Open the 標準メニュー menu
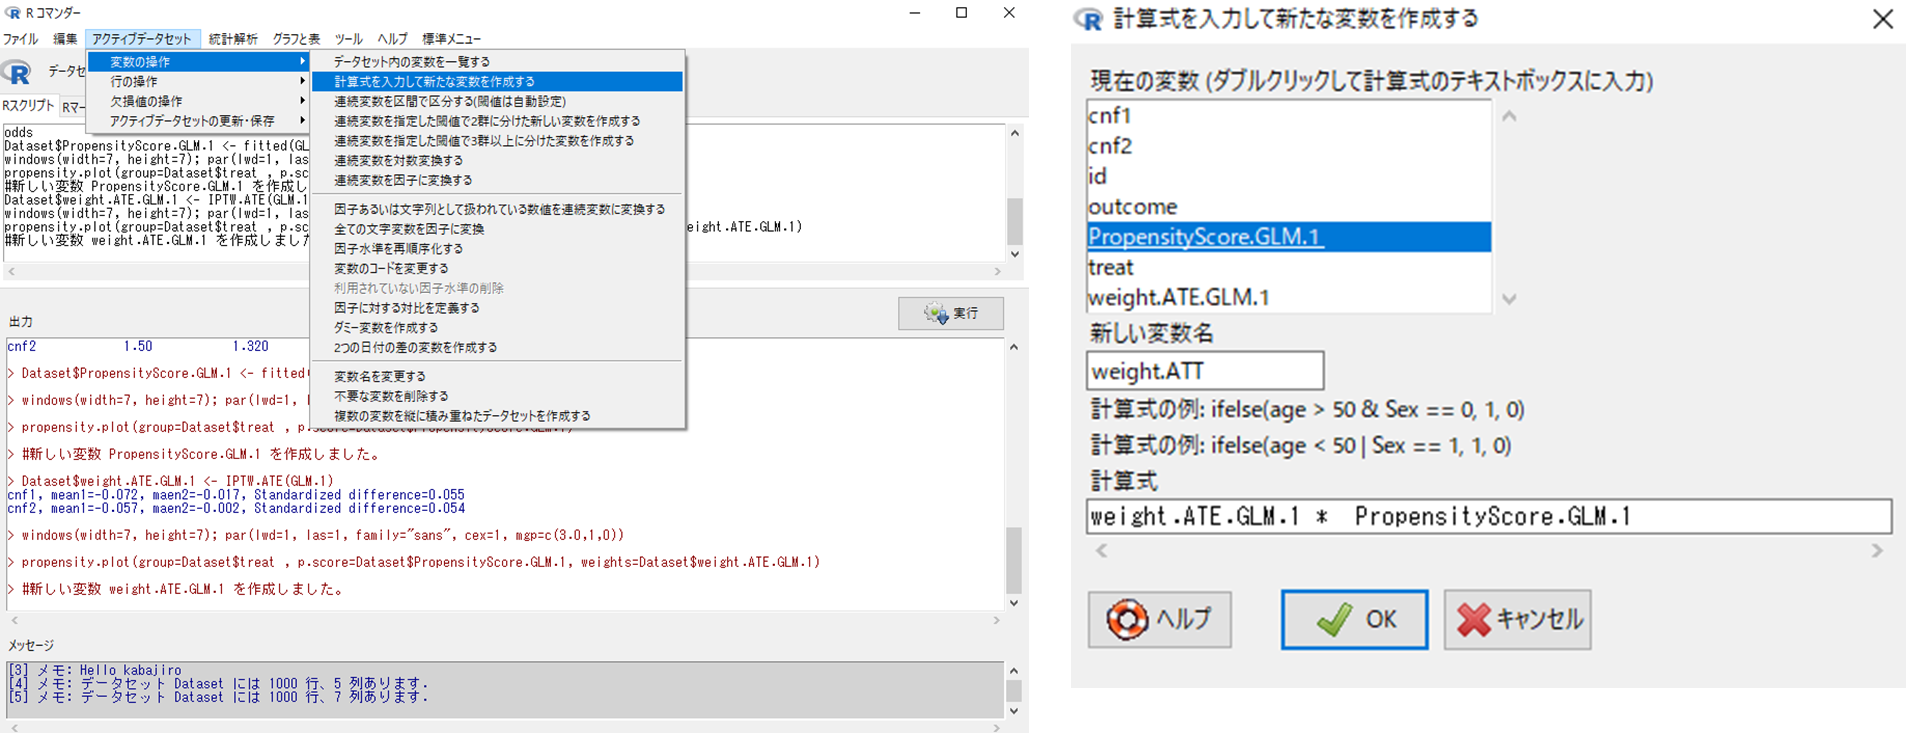 [451, 39]
